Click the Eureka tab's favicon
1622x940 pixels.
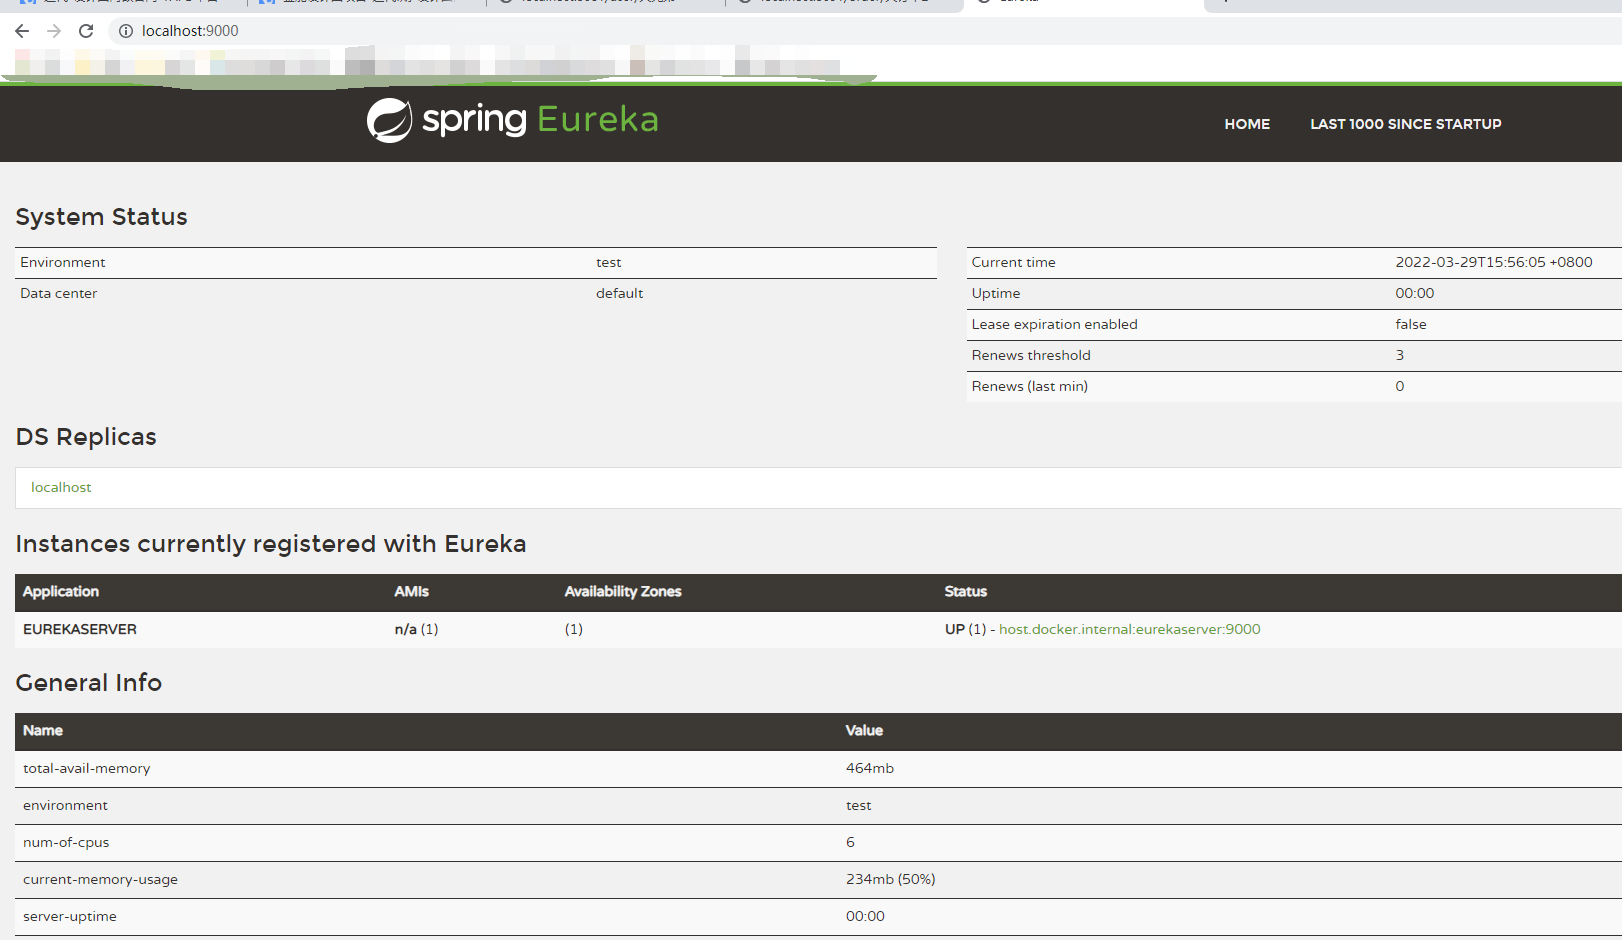coord(984,2)
